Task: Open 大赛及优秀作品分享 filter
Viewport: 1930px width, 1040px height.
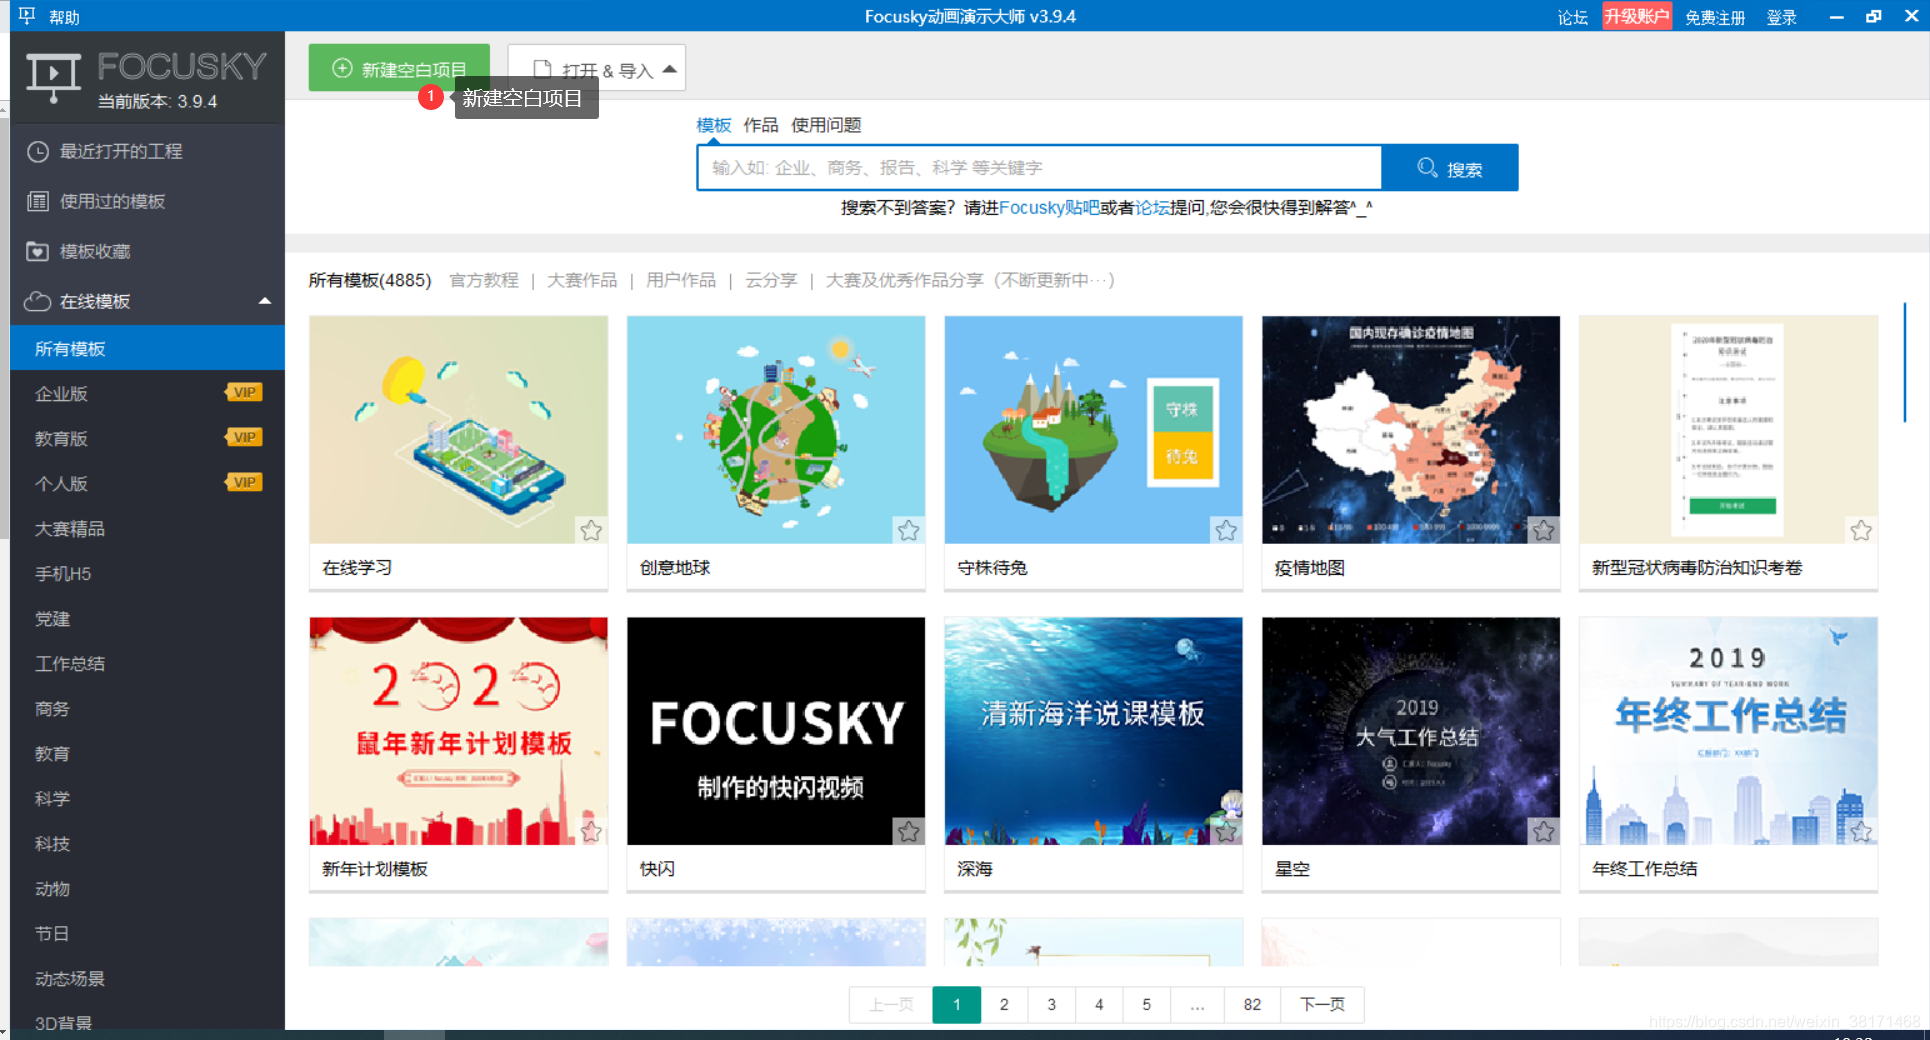Action: (970, 280)
